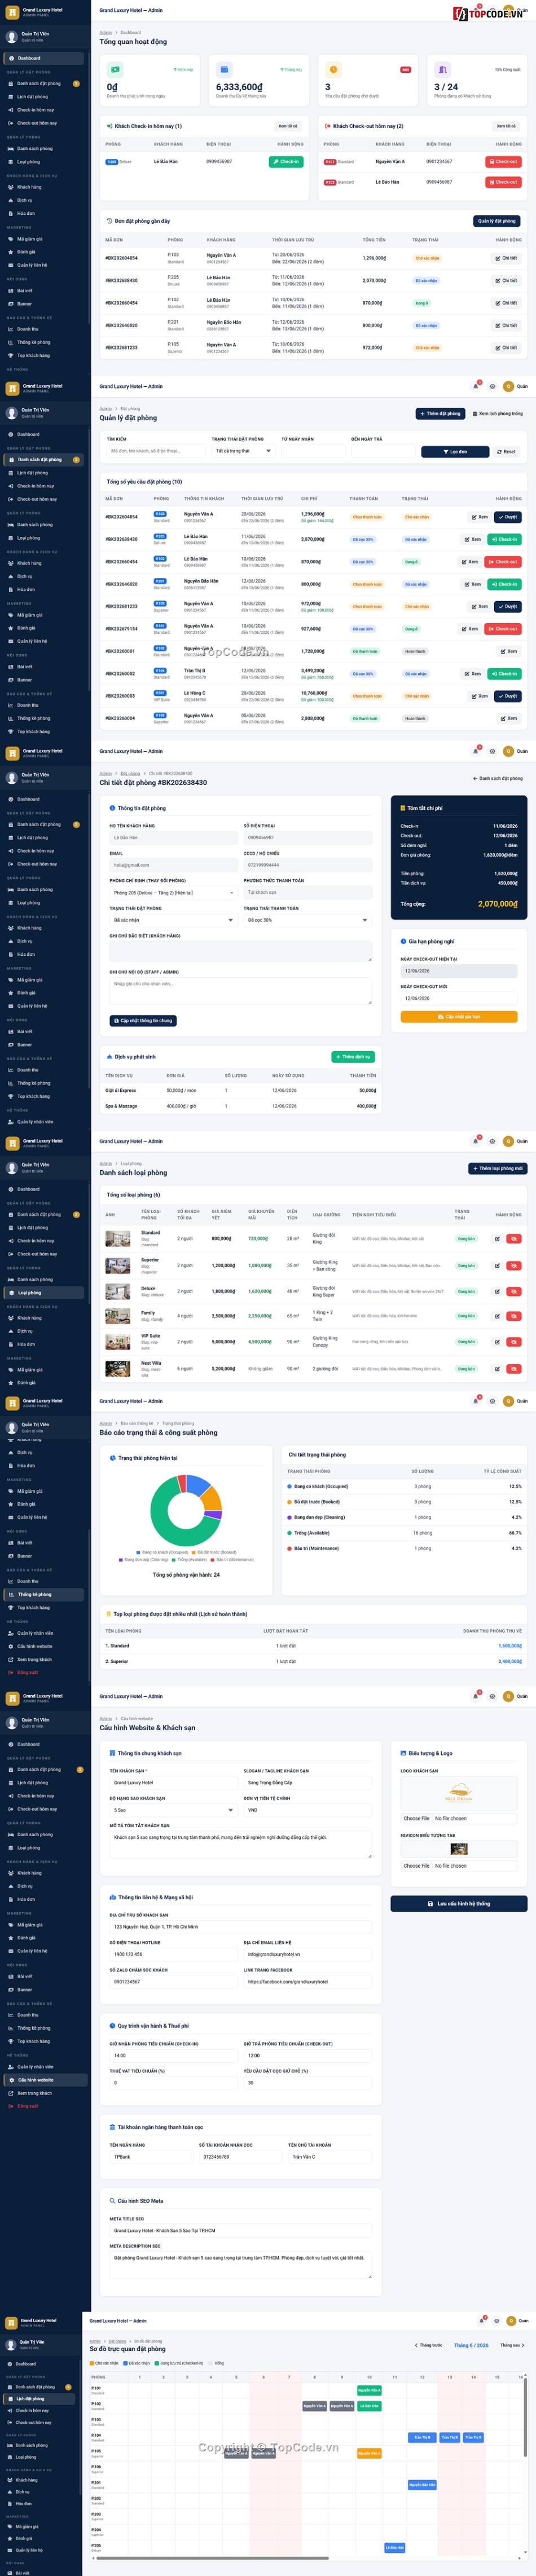Click monthly revenue icon on 6,333,600đ card
The width and height of the screenshot is (536, 2576).
point(223,69)
